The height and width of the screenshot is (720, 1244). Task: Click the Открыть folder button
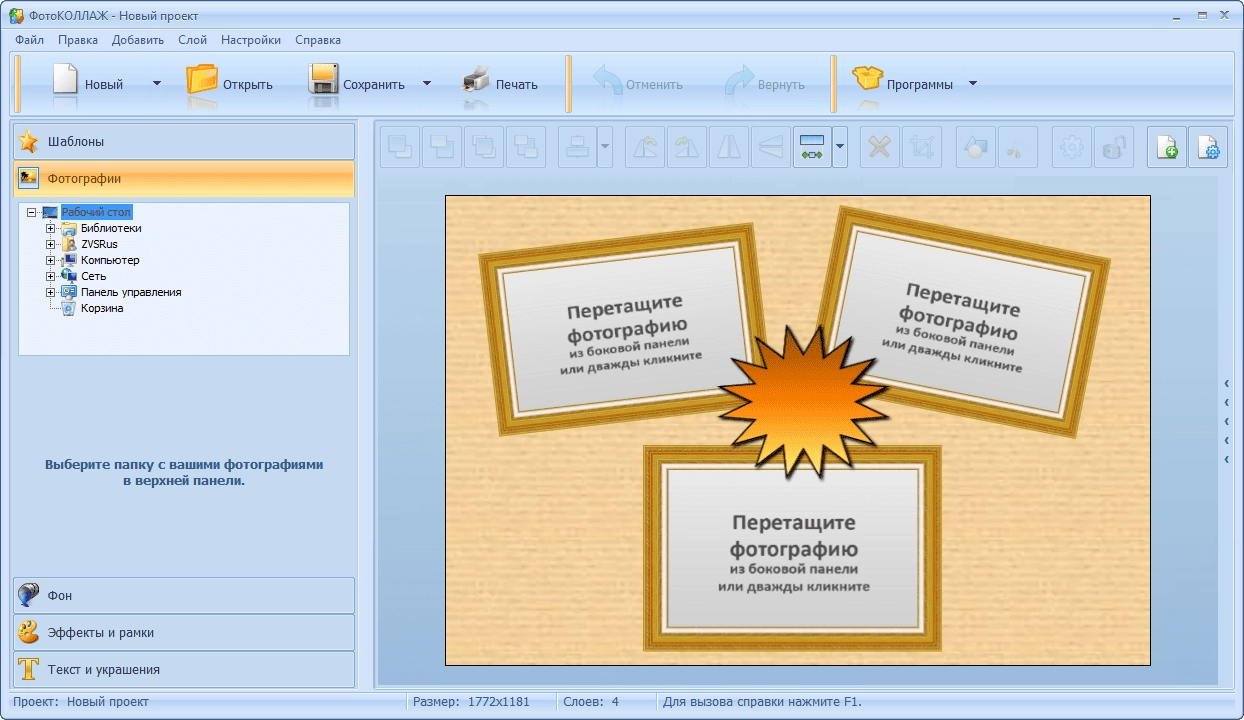[230, 84]
